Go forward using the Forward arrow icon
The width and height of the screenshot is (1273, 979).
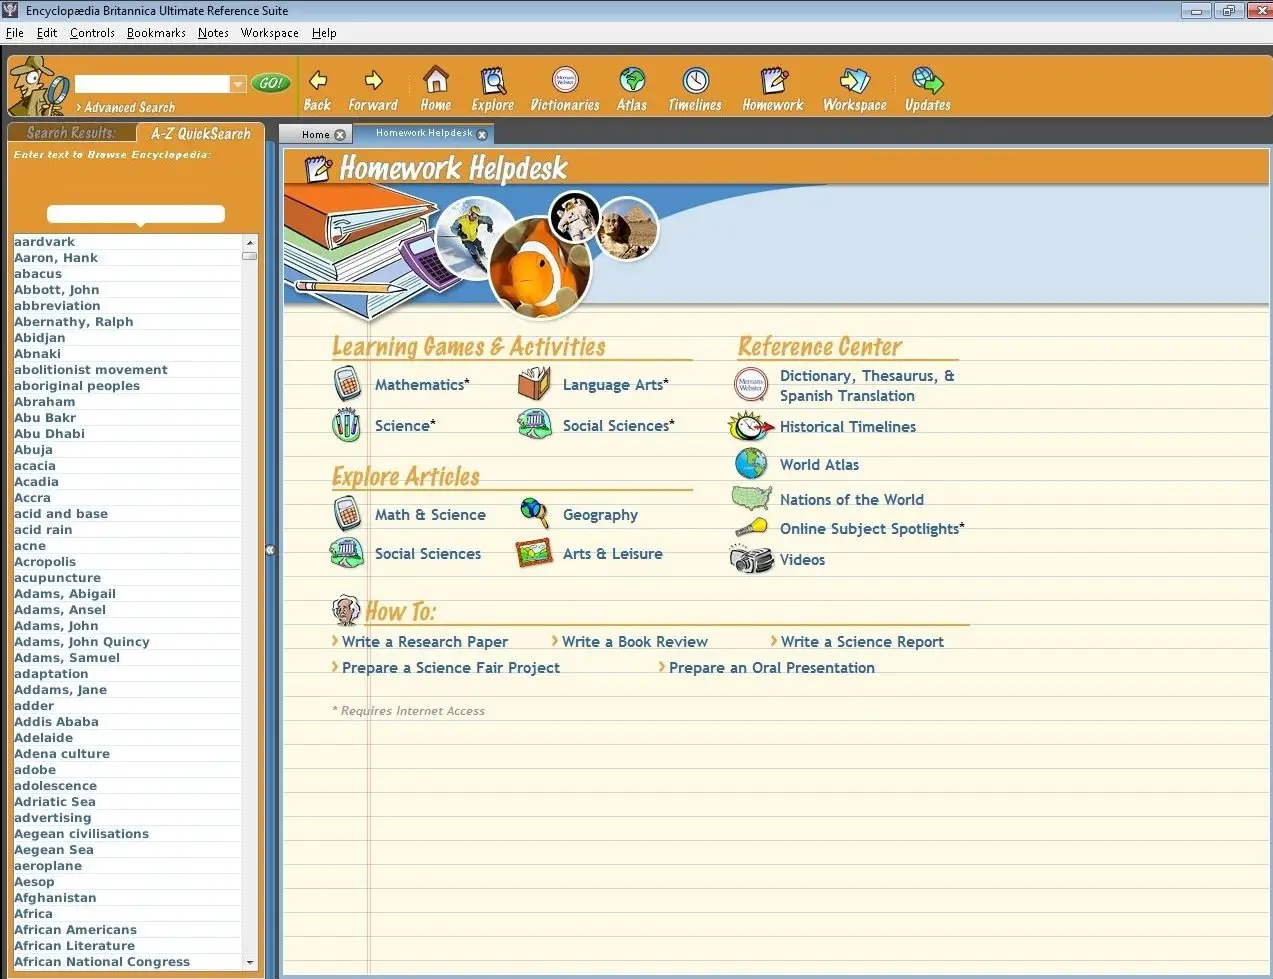tap(373, 81)
